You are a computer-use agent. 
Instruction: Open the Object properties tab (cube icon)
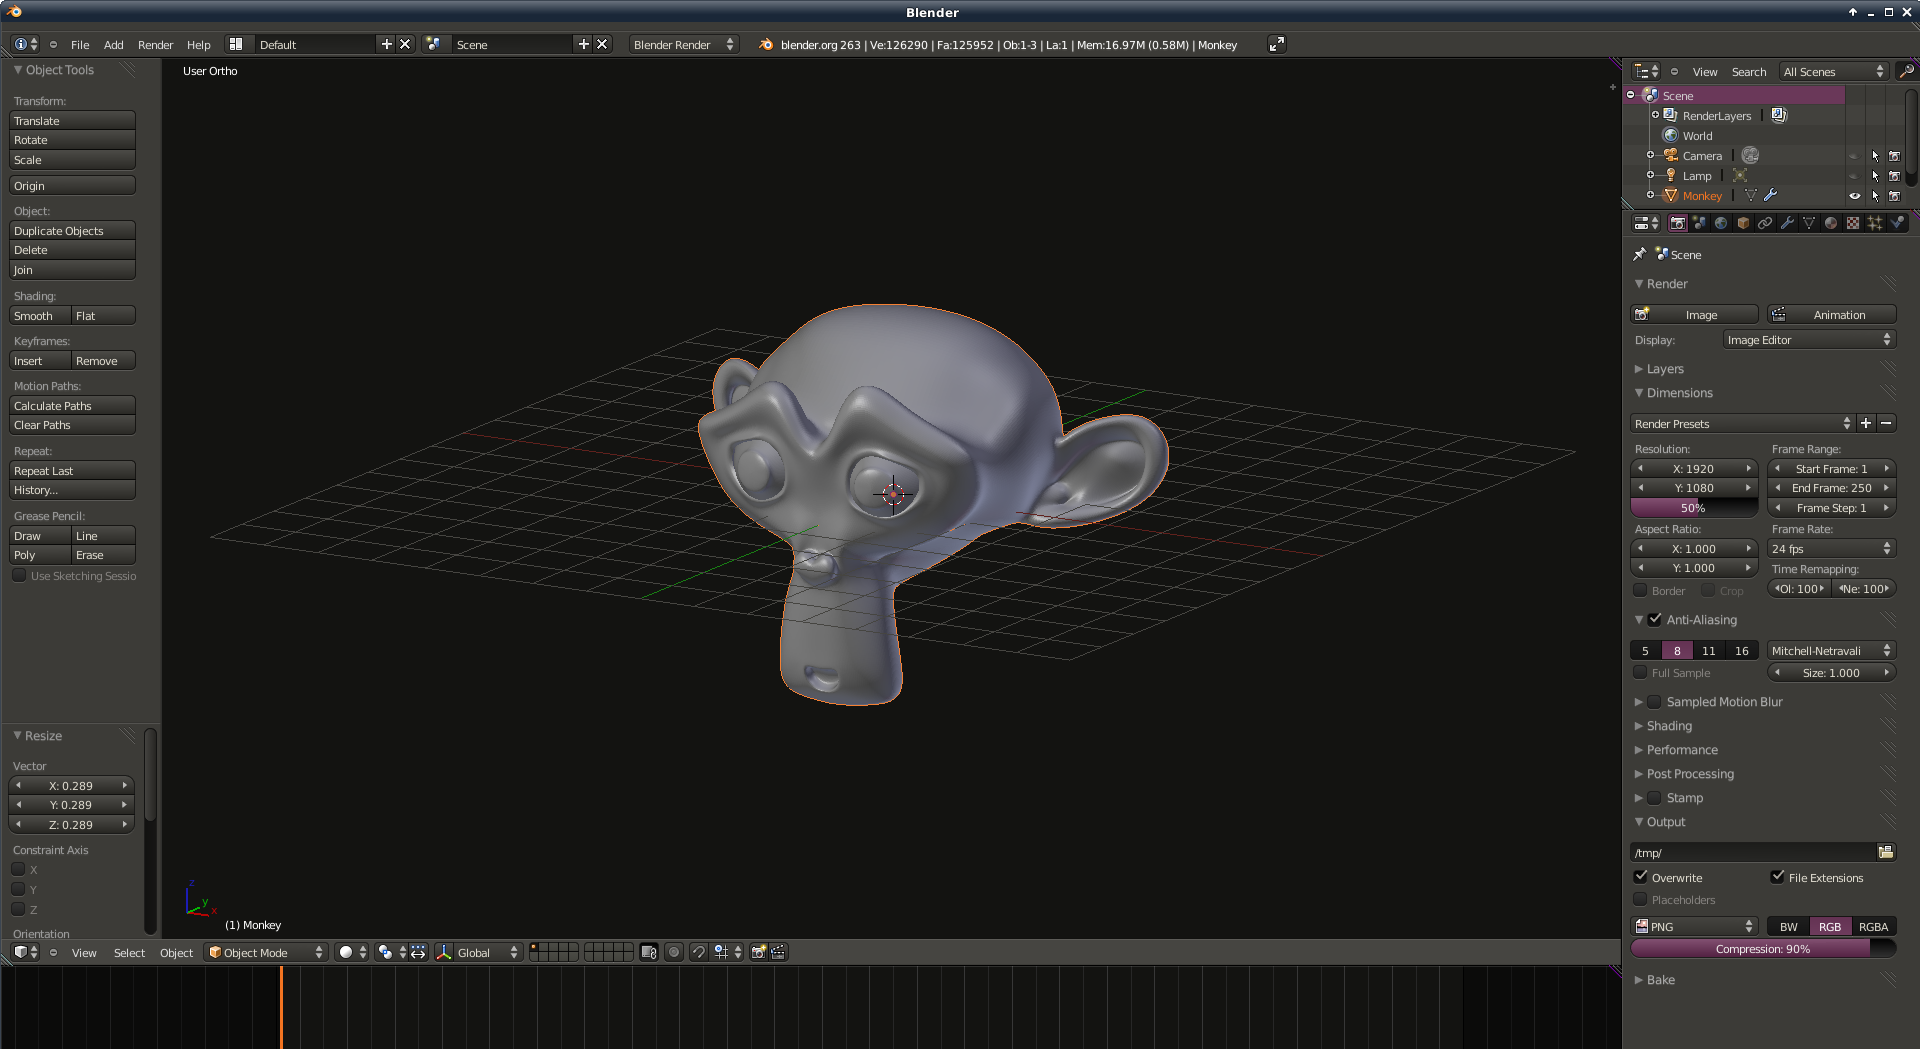coord(1743,223)
